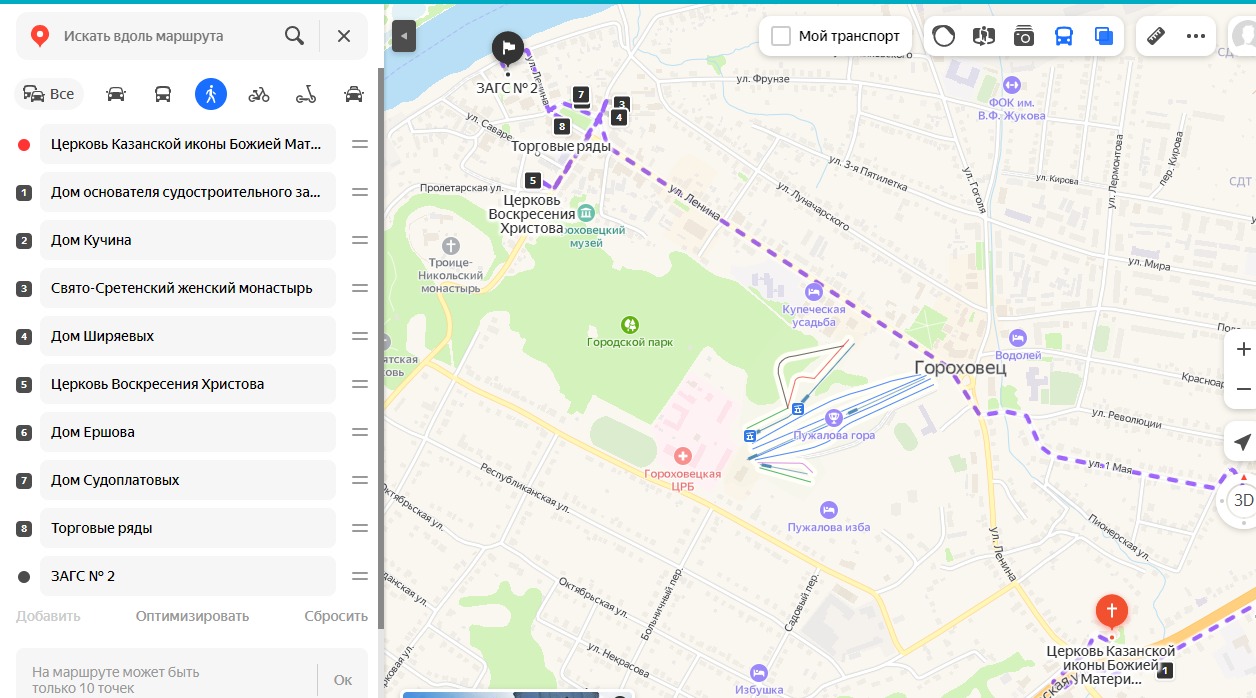The height and width of the screenshot is (698, 1256).
Task: Switch to bicycle route mode
Action: [259, 94]
